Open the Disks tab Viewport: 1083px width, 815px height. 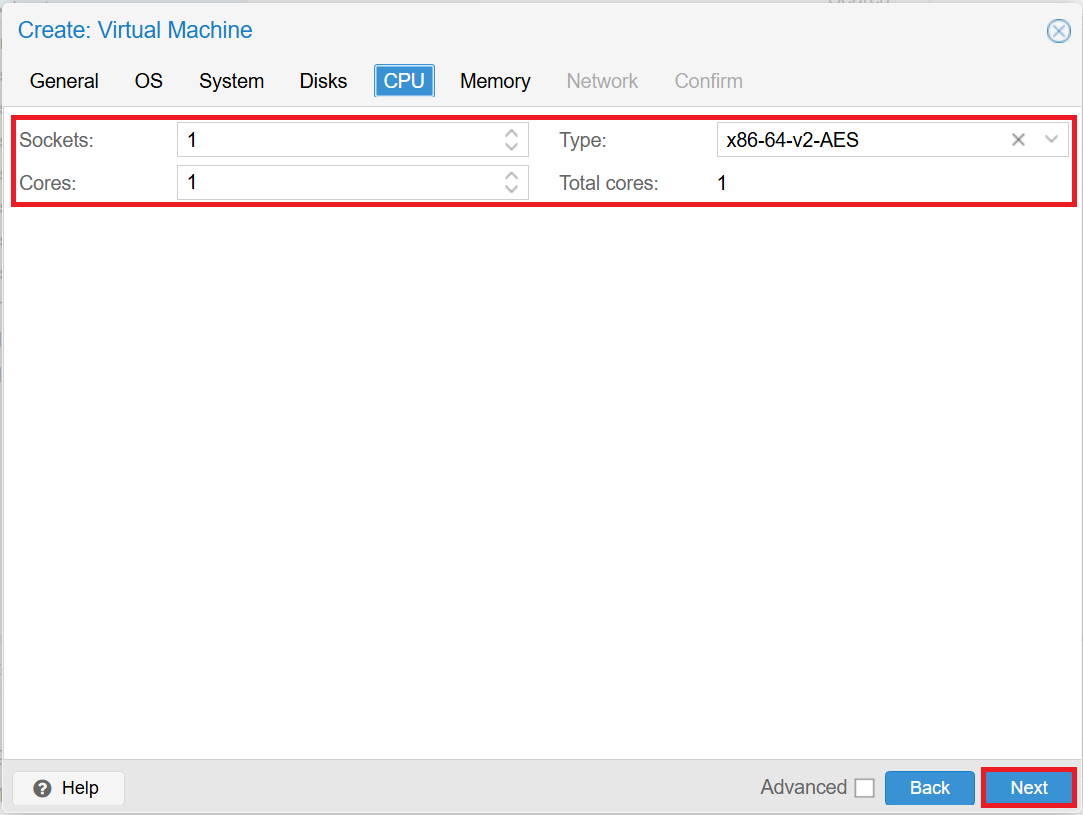point(322,81)
